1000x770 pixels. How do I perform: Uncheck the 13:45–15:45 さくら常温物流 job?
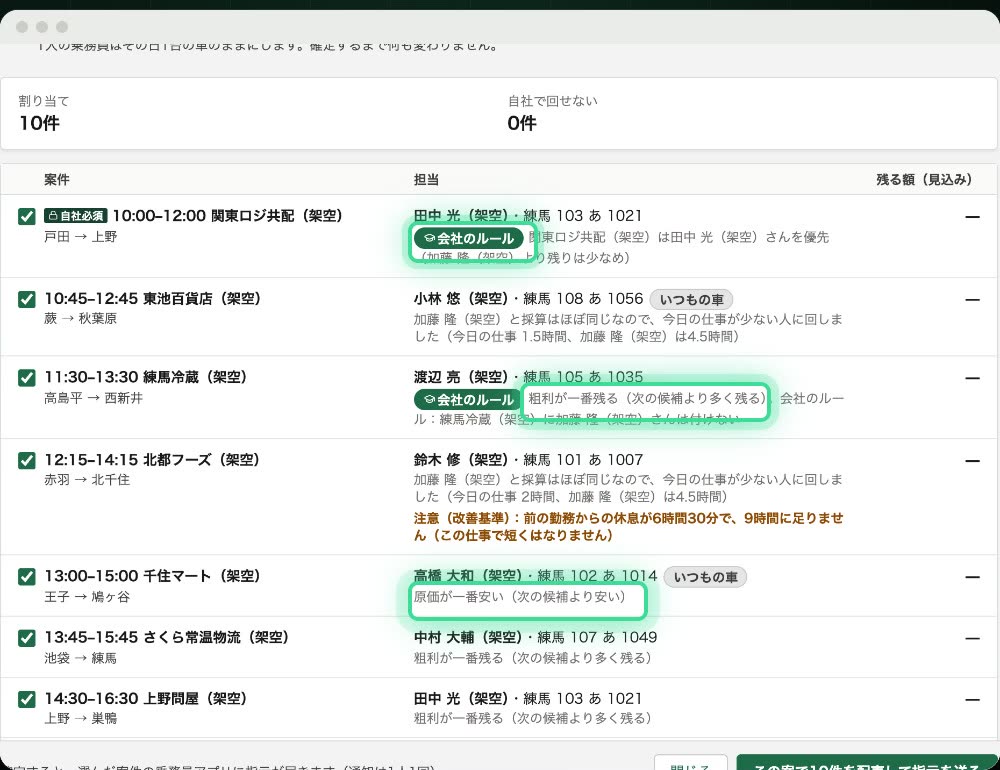click(x=27, y=638)
